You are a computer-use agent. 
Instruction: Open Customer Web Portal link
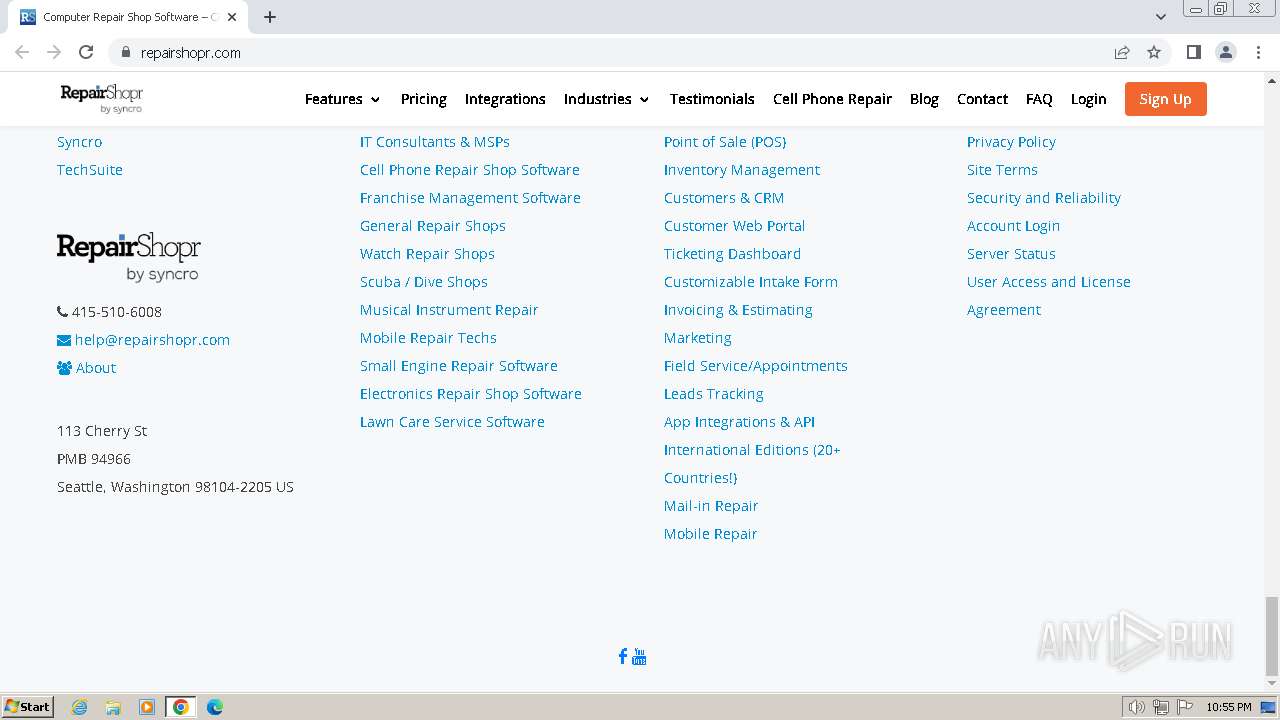734,226
